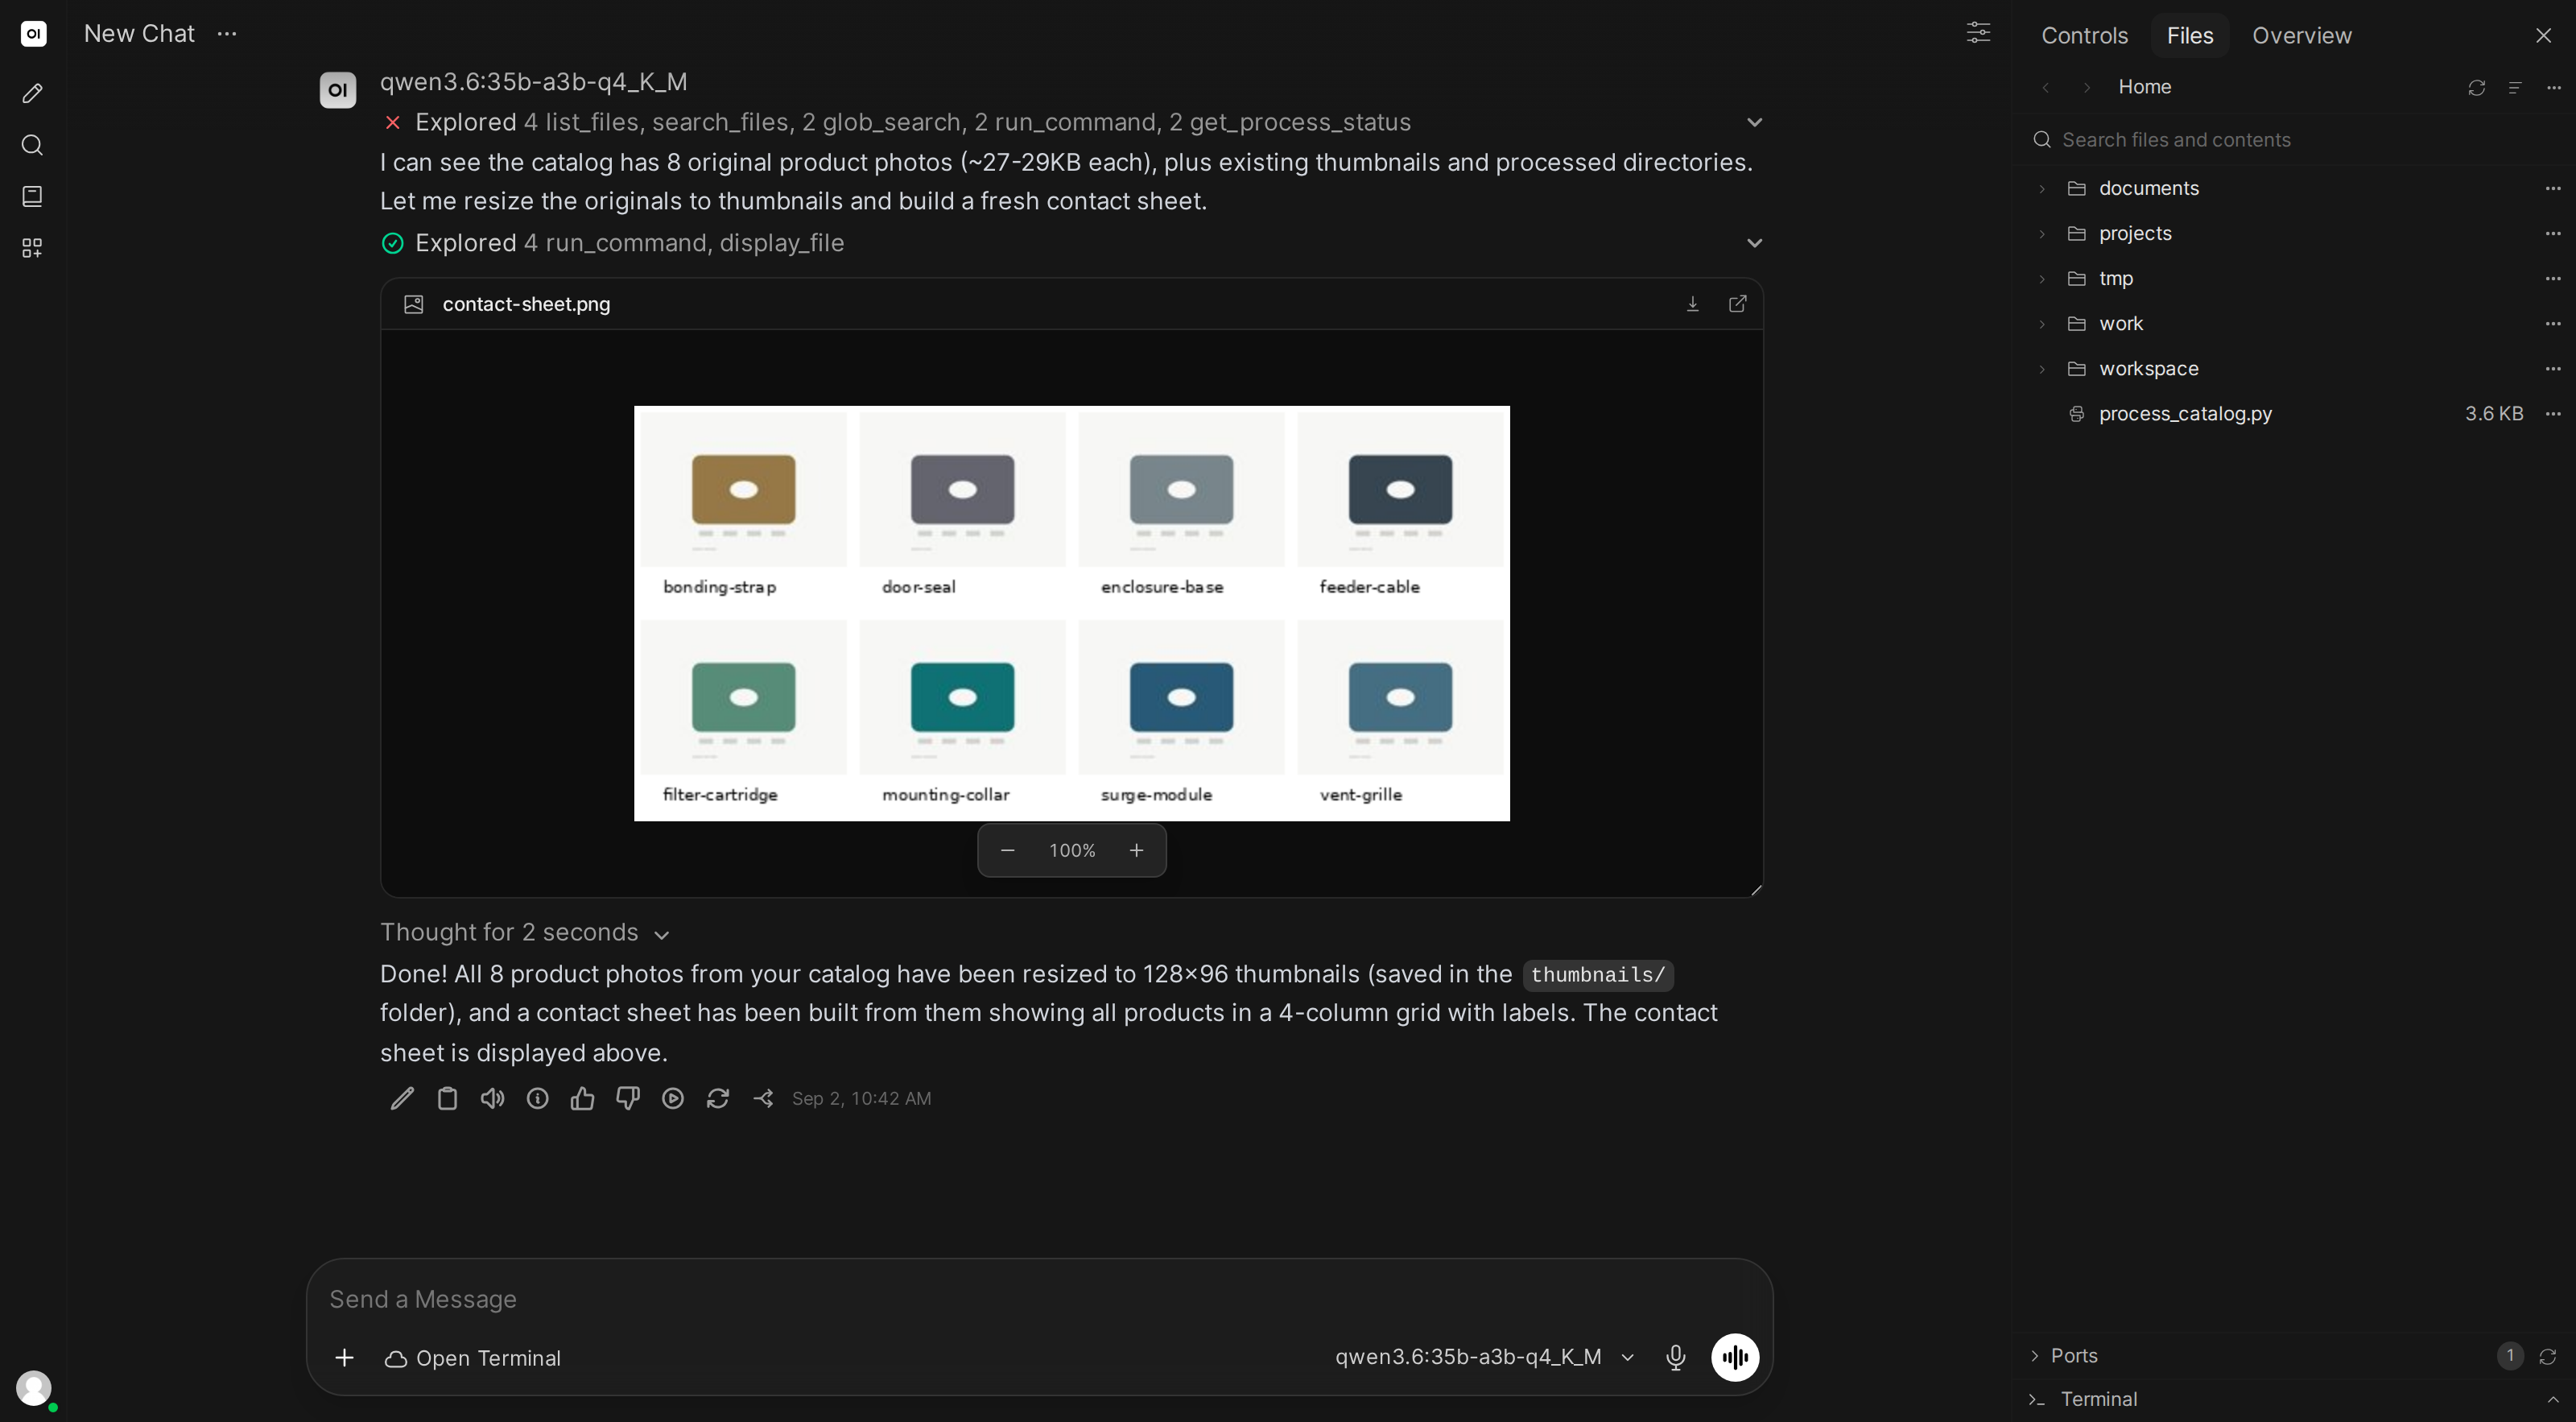Image resolution: width=2576 pixels, height=1422 pixels.
Task: Expand the failed Explored tool calls
Action: coord(1754,122)
